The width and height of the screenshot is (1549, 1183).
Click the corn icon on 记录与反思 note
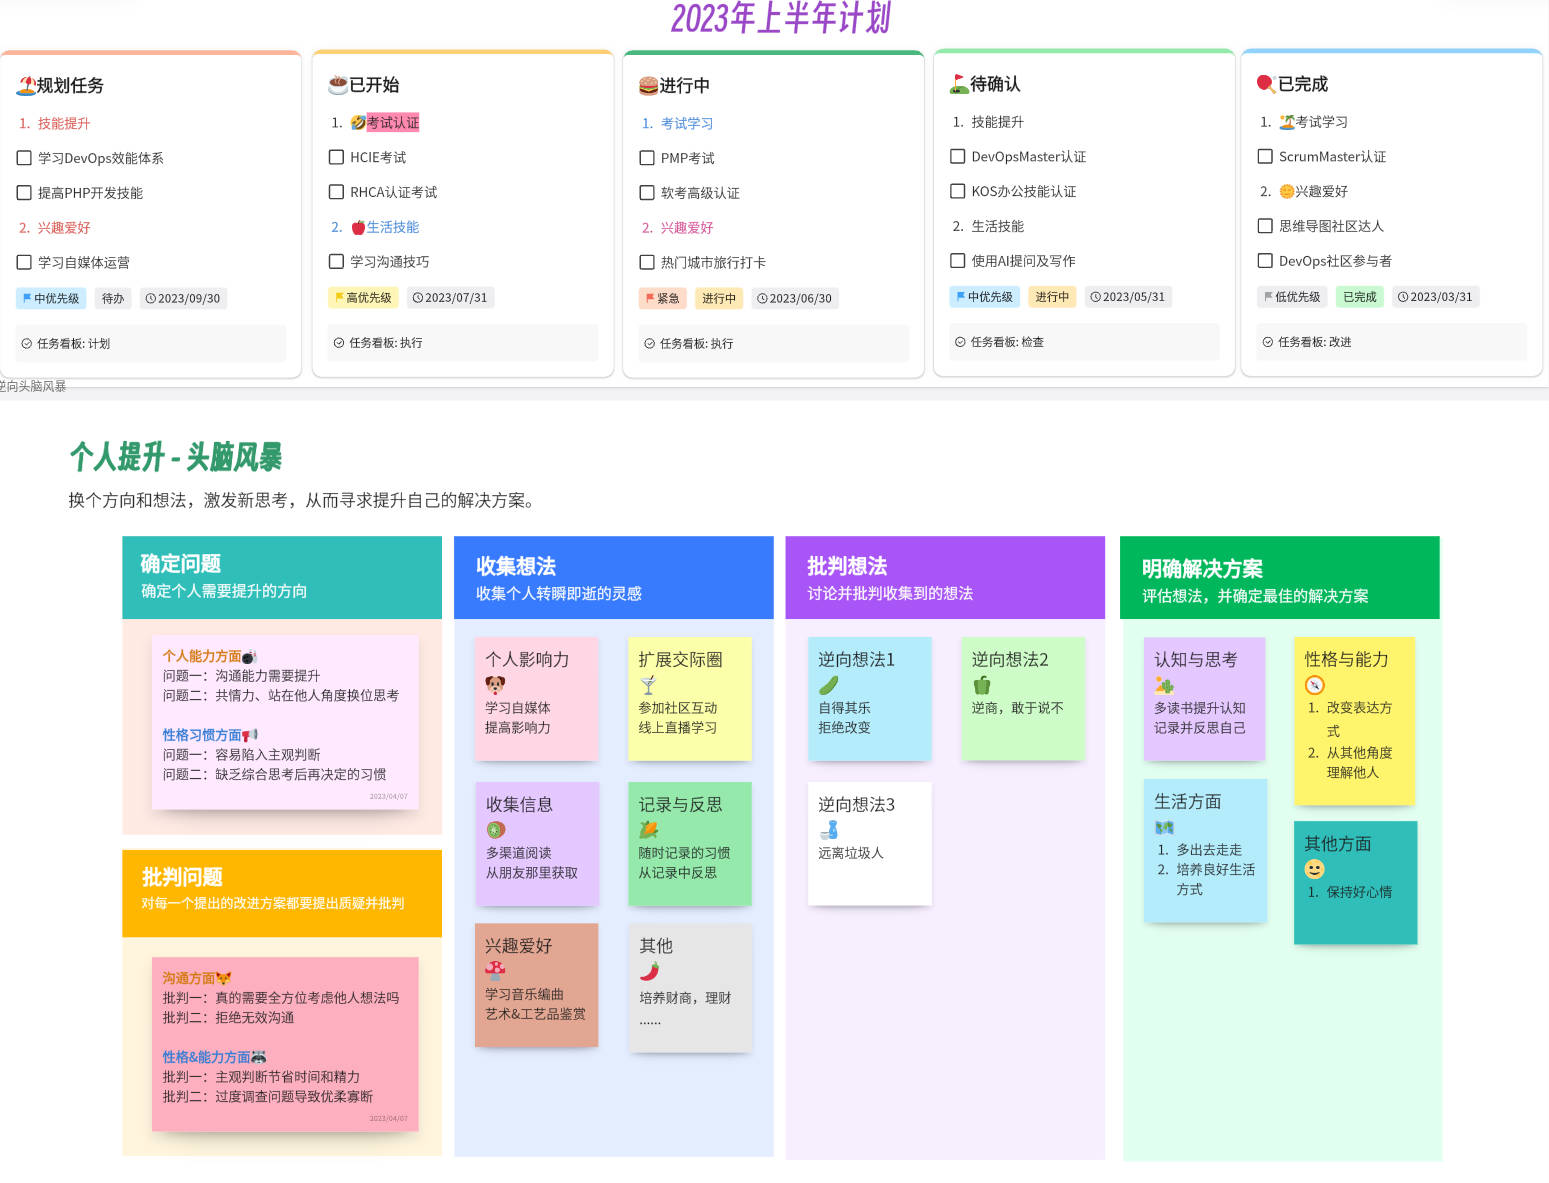coord(649,830)
